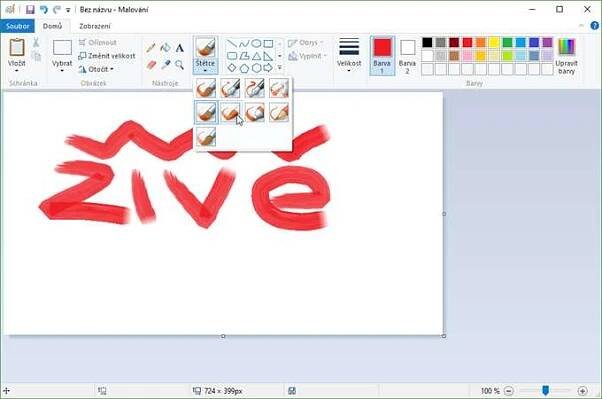Select the Text tool letter A
The width and height of the screenshot is (602, 399).
click(x=179, y=48)
